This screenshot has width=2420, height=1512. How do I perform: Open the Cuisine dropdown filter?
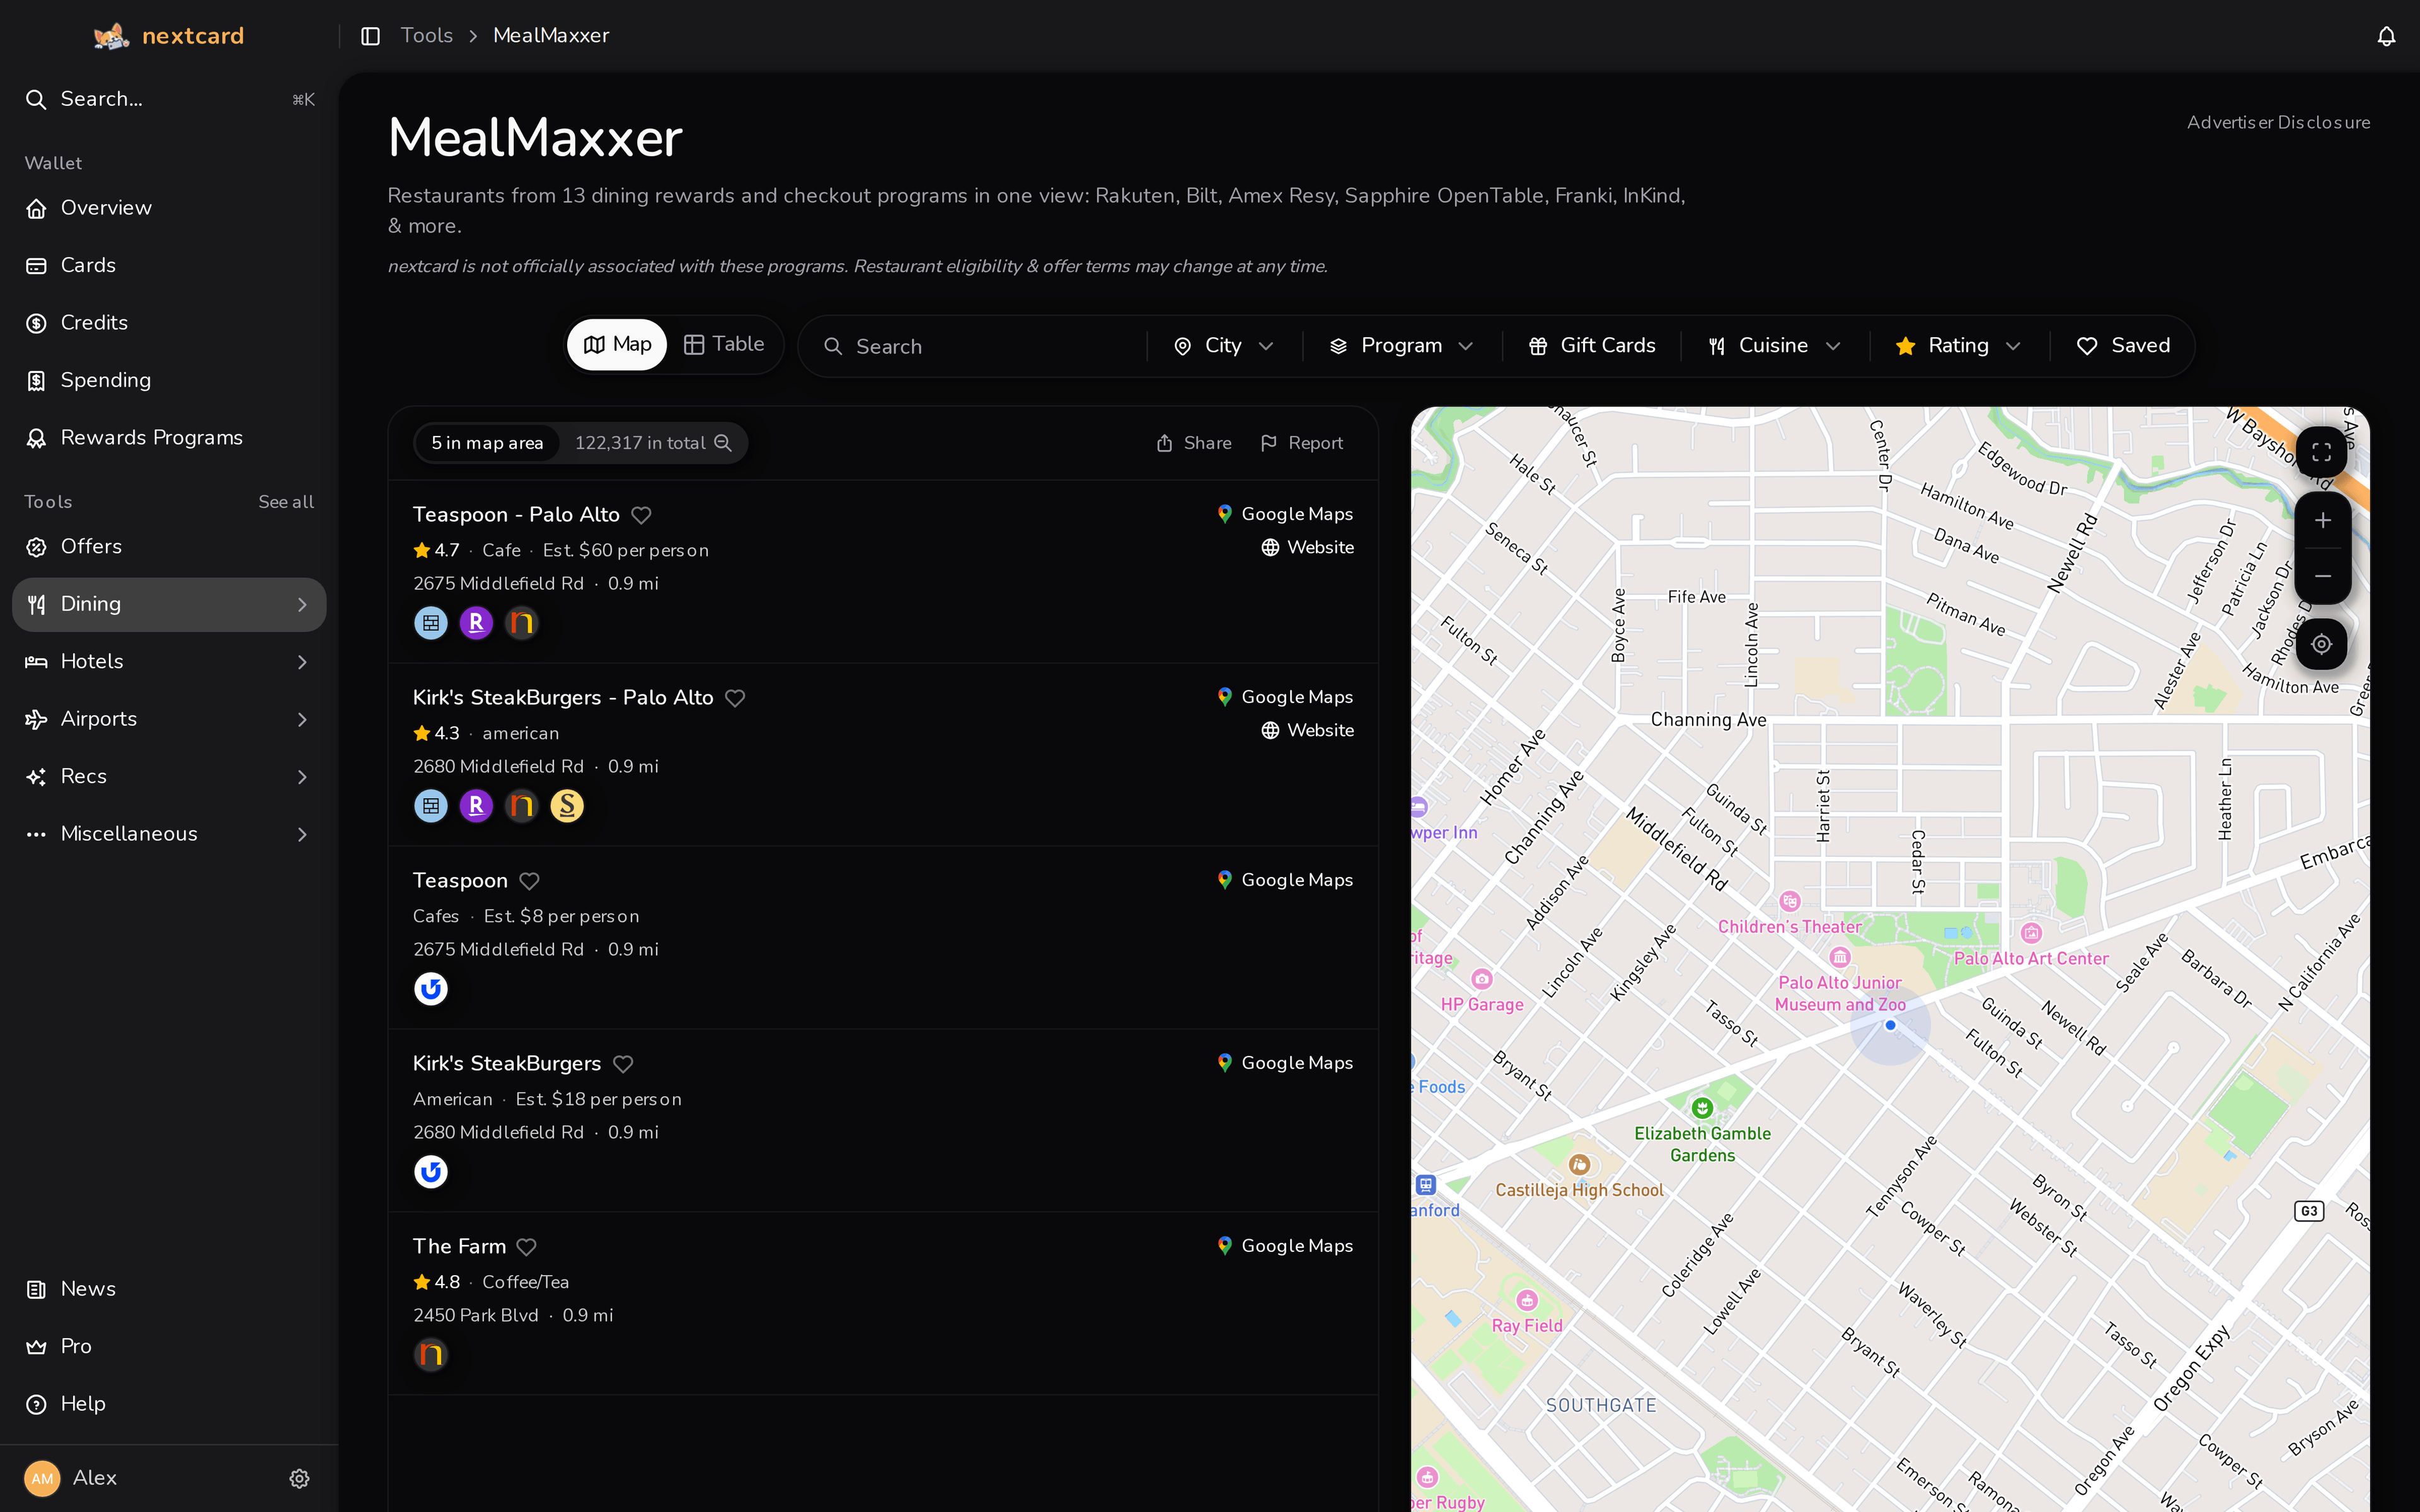(1775, 346)
